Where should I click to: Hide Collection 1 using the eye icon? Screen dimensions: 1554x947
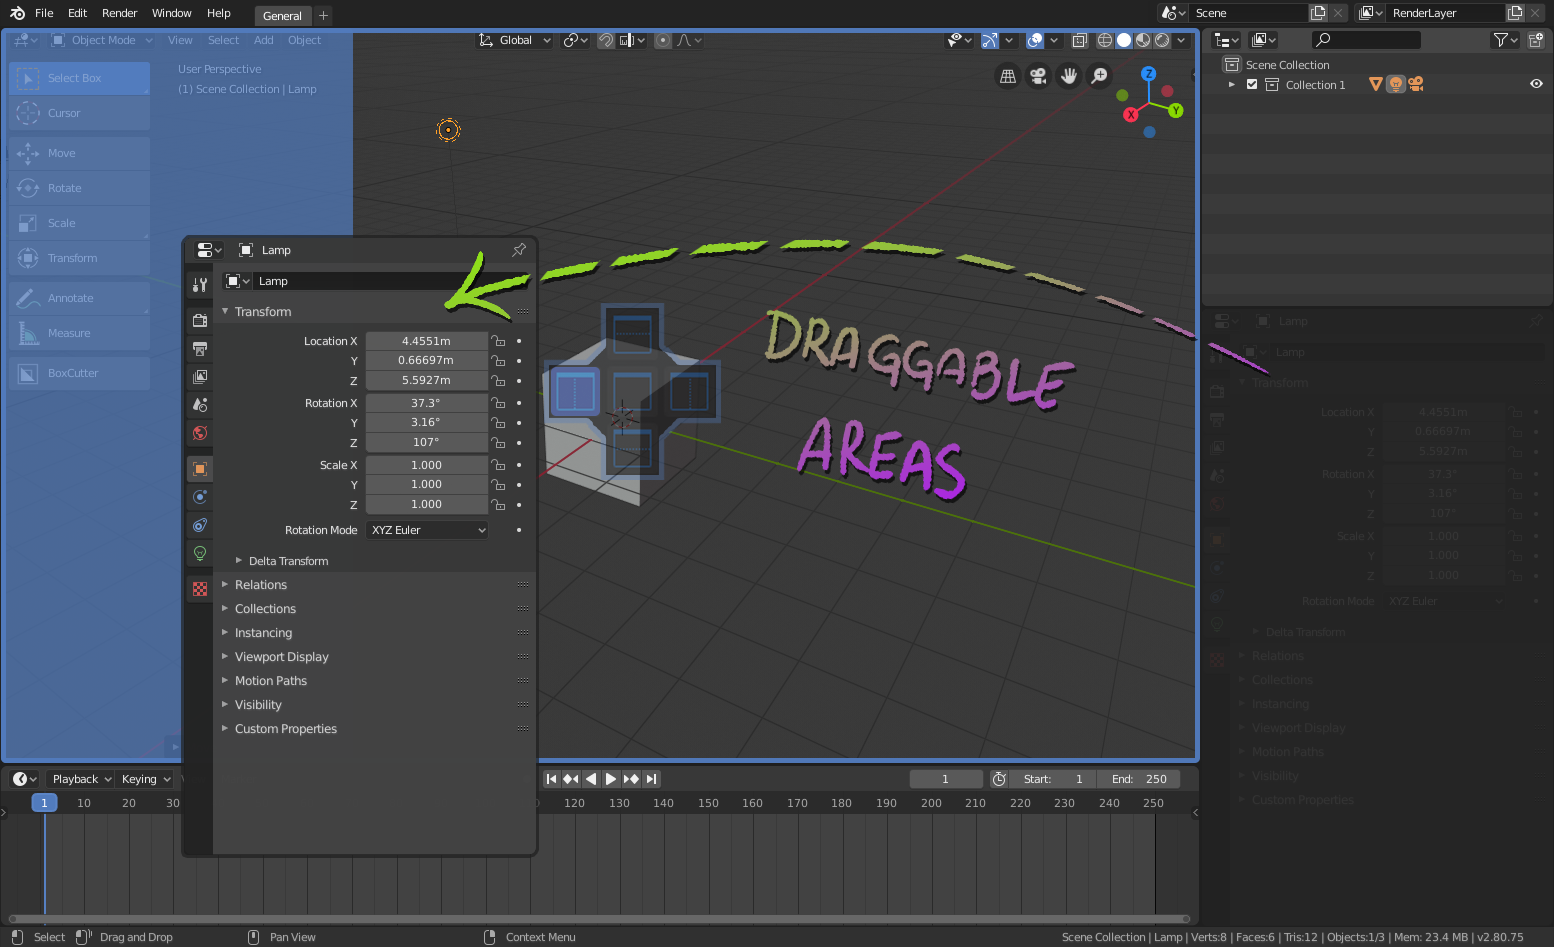point(1536,84)
